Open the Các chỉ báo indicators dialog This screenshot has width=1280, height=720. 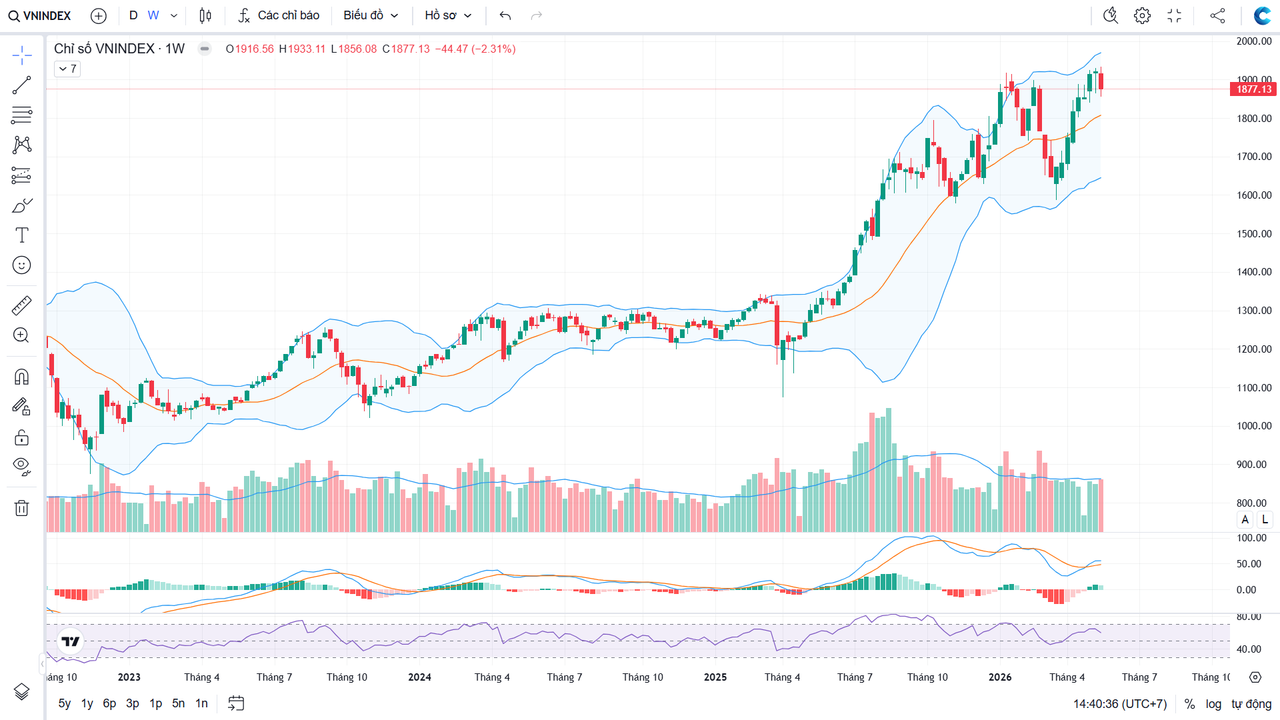tap(278, 16)
